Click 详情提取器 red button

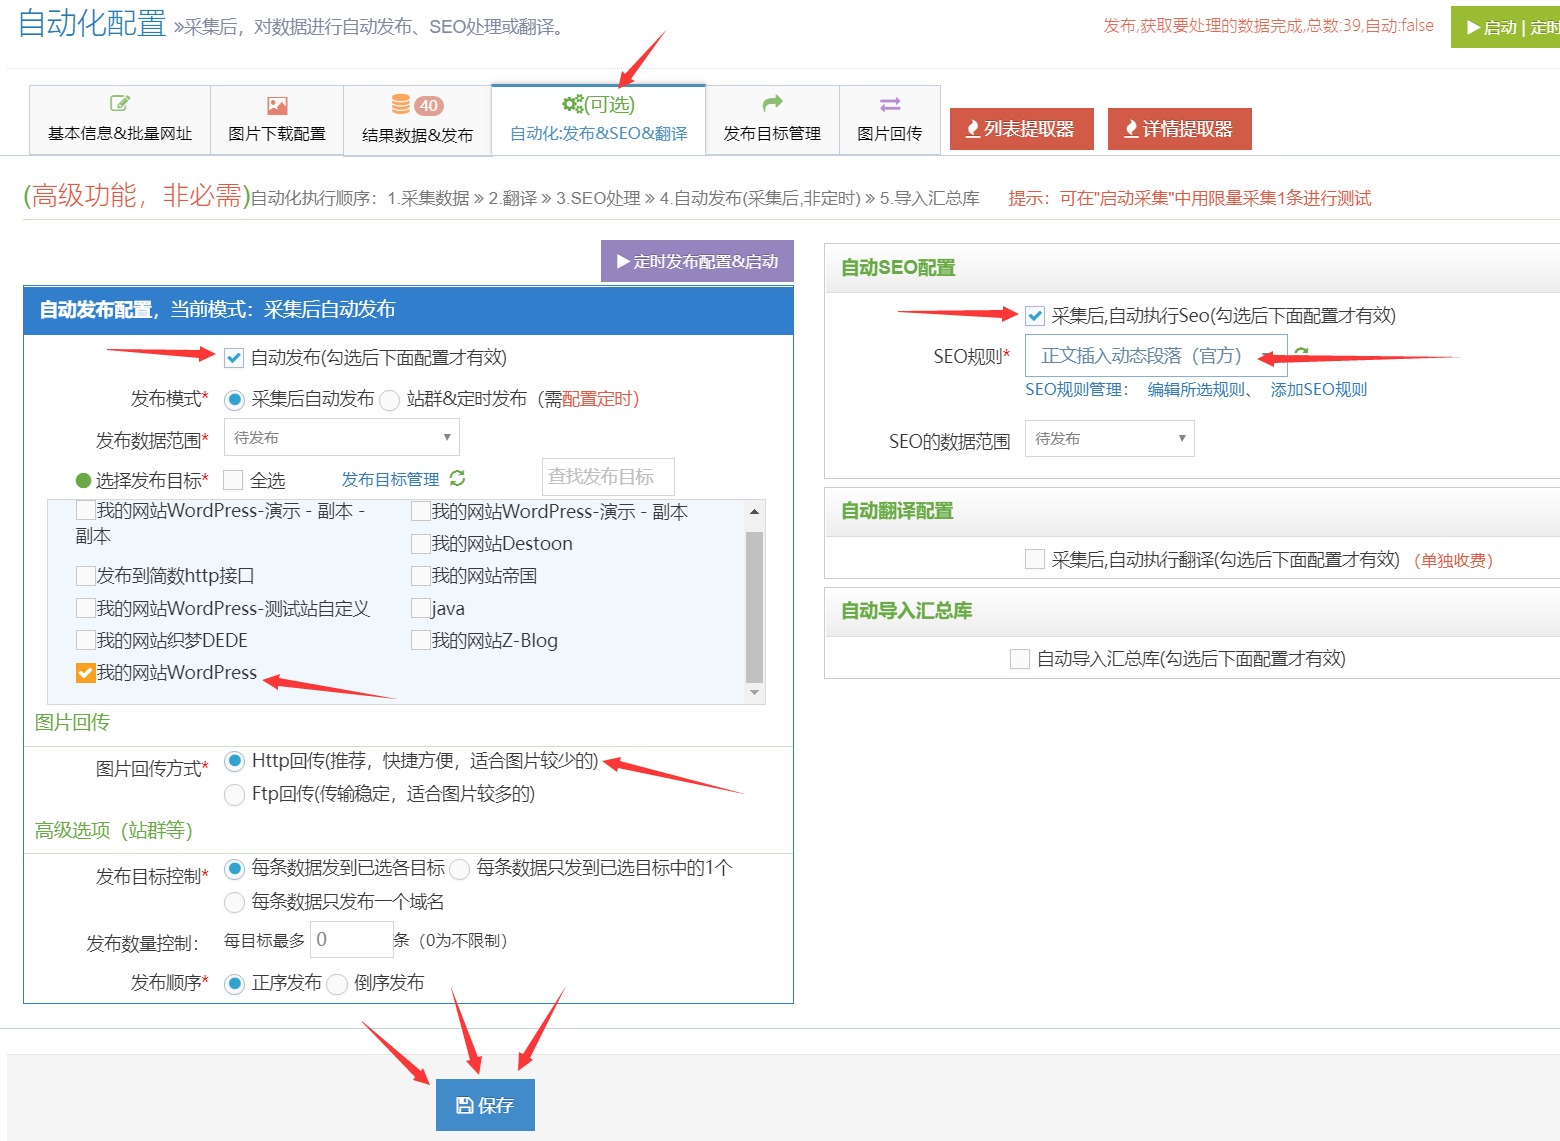tap(1180, 129)
